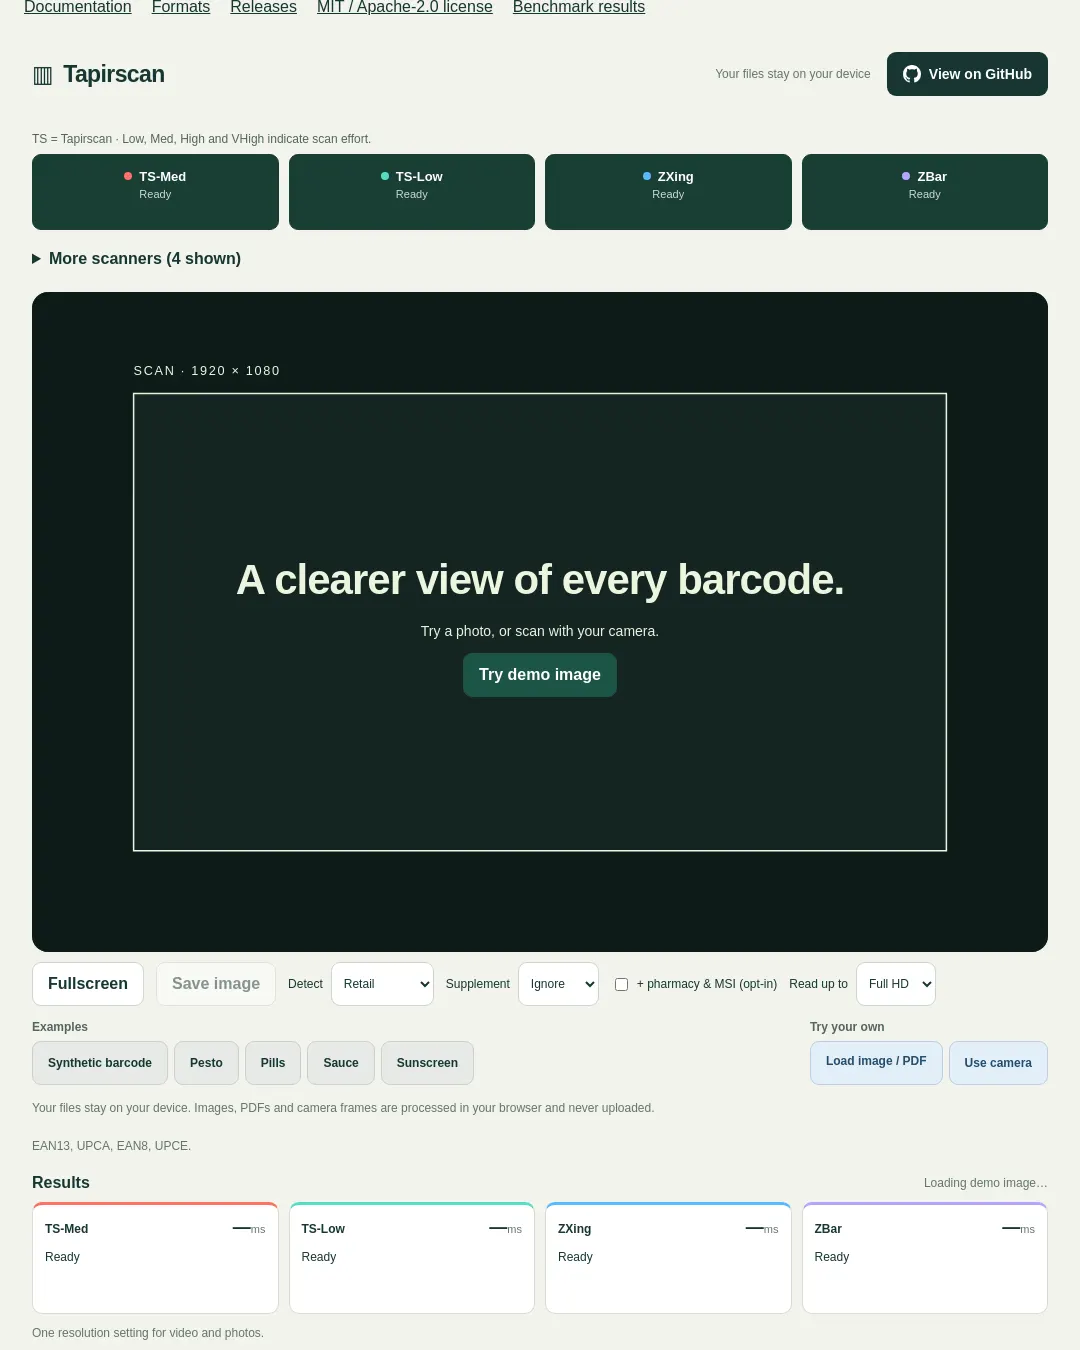The image size is (1080, 1350).
Task: Click the TS-Low results card
Action: 412,1258
